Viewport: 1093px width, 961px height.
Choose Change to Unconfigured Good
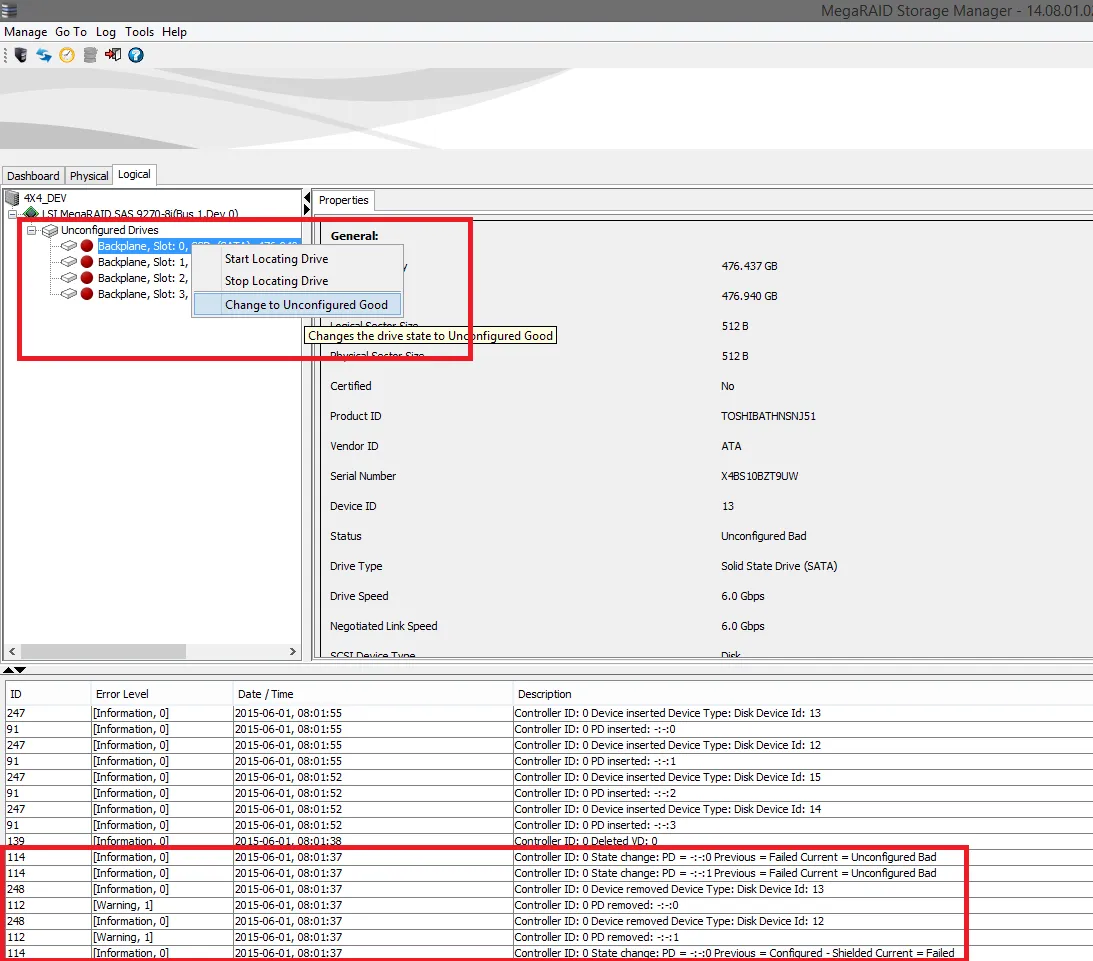click(x=297, y=304)
